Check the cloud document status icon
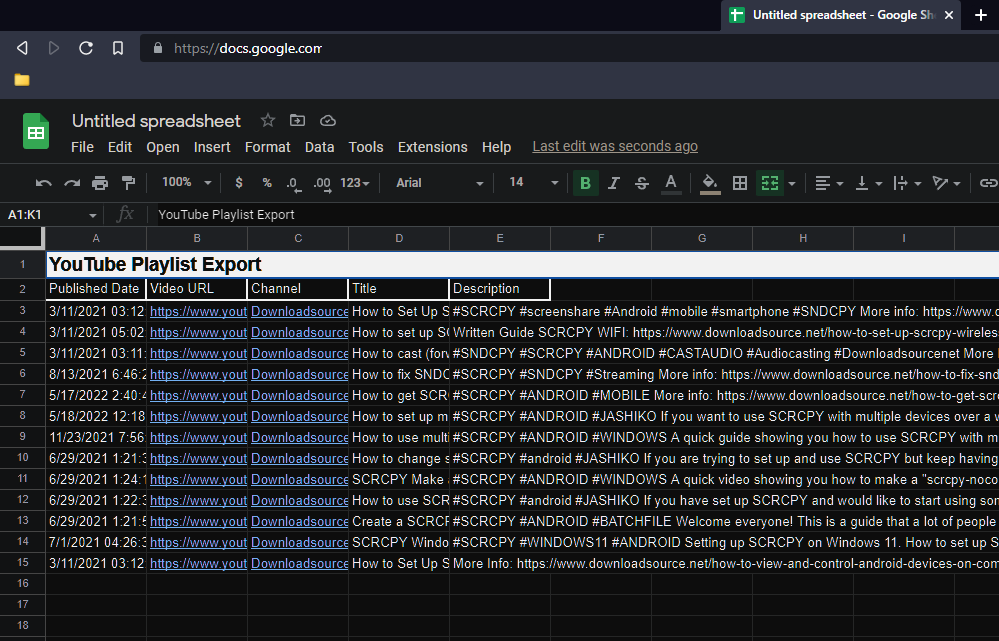The width and height of the screenshot is (999, 641). click(x=327, y=120)
